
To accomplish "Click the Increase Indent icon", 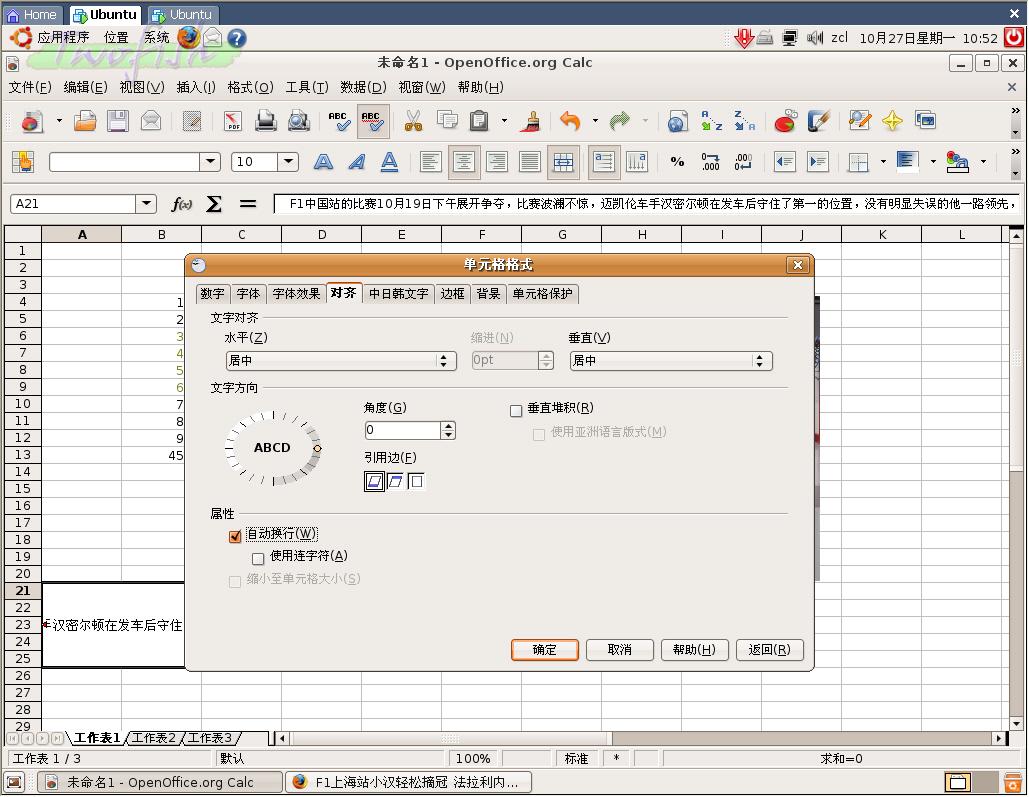I will click(818, 162).
